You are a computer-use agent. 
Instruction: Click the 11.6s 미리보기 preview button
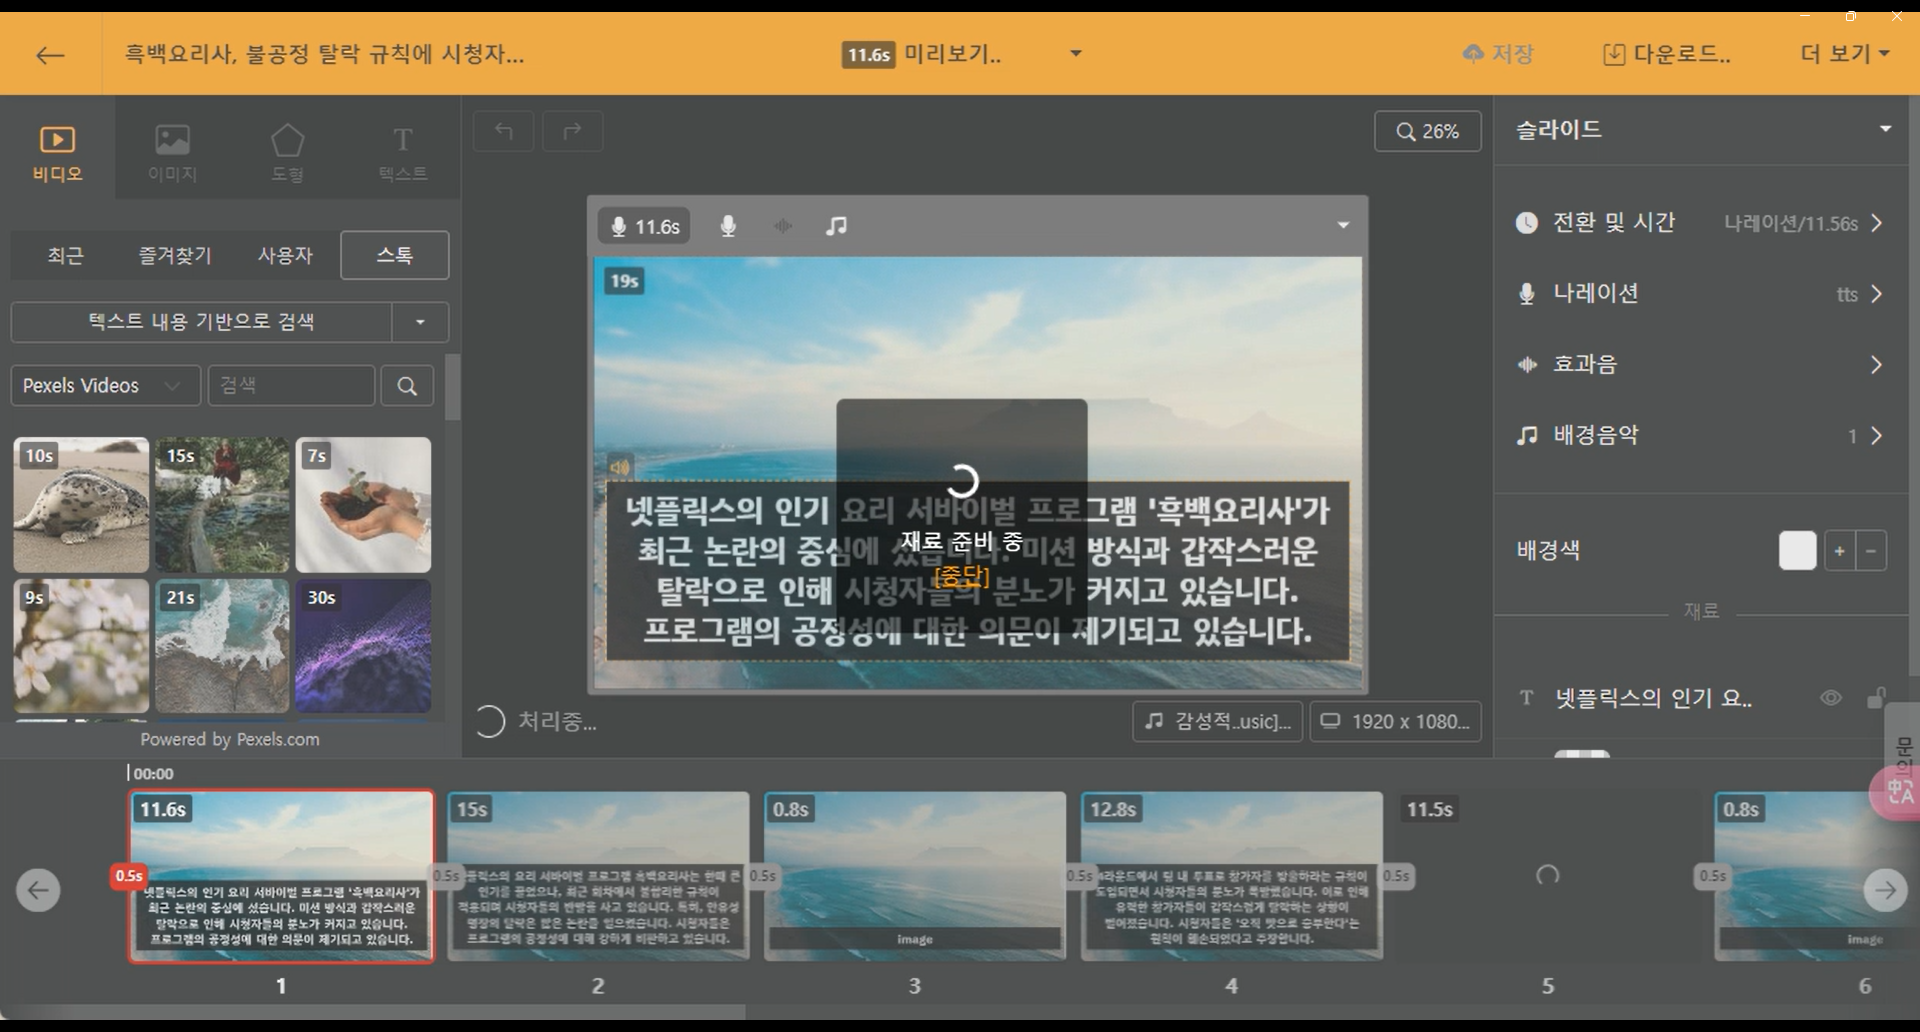(x=921, y=54)
